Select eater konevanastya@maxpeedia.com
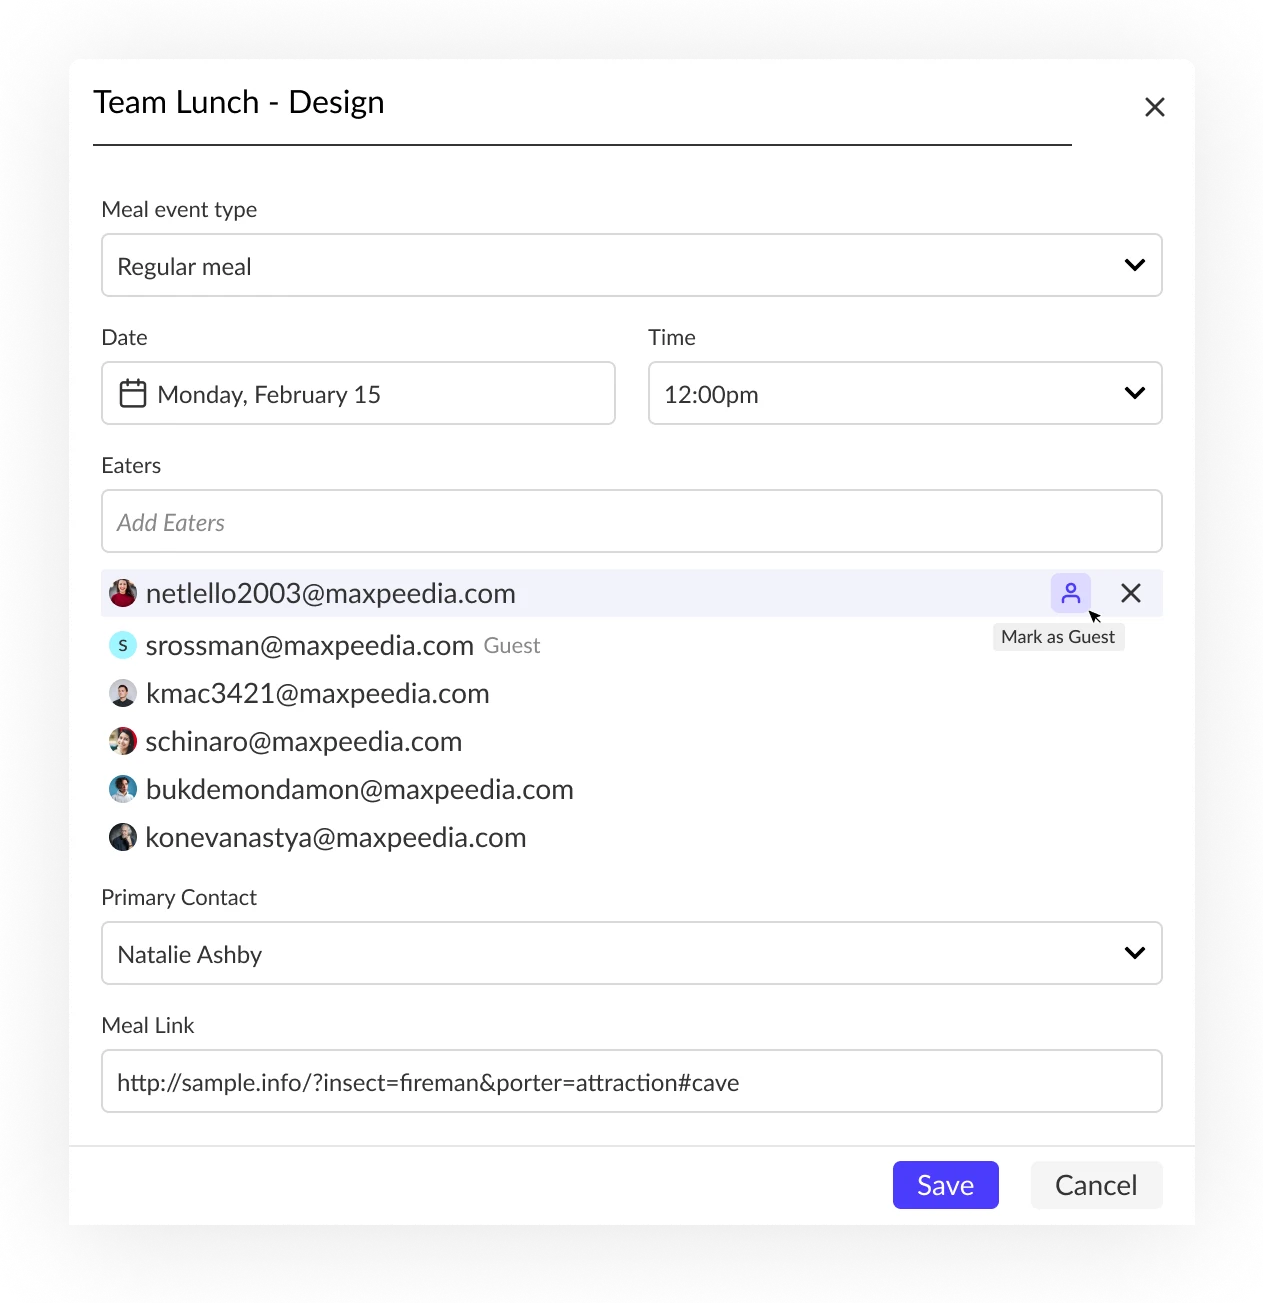 coord(336,837)
